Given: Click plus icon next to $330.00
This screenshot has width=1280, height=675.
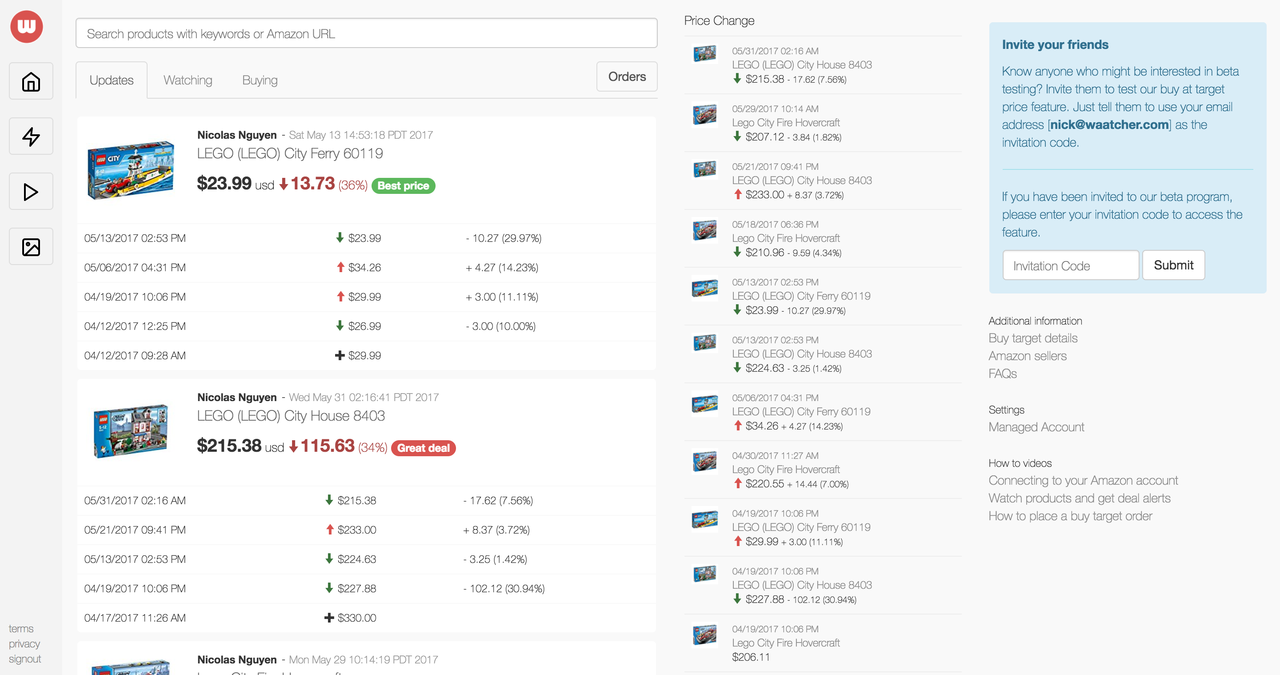Looking at the screenshot, I should pyautogui.click(x=329, y=618).
